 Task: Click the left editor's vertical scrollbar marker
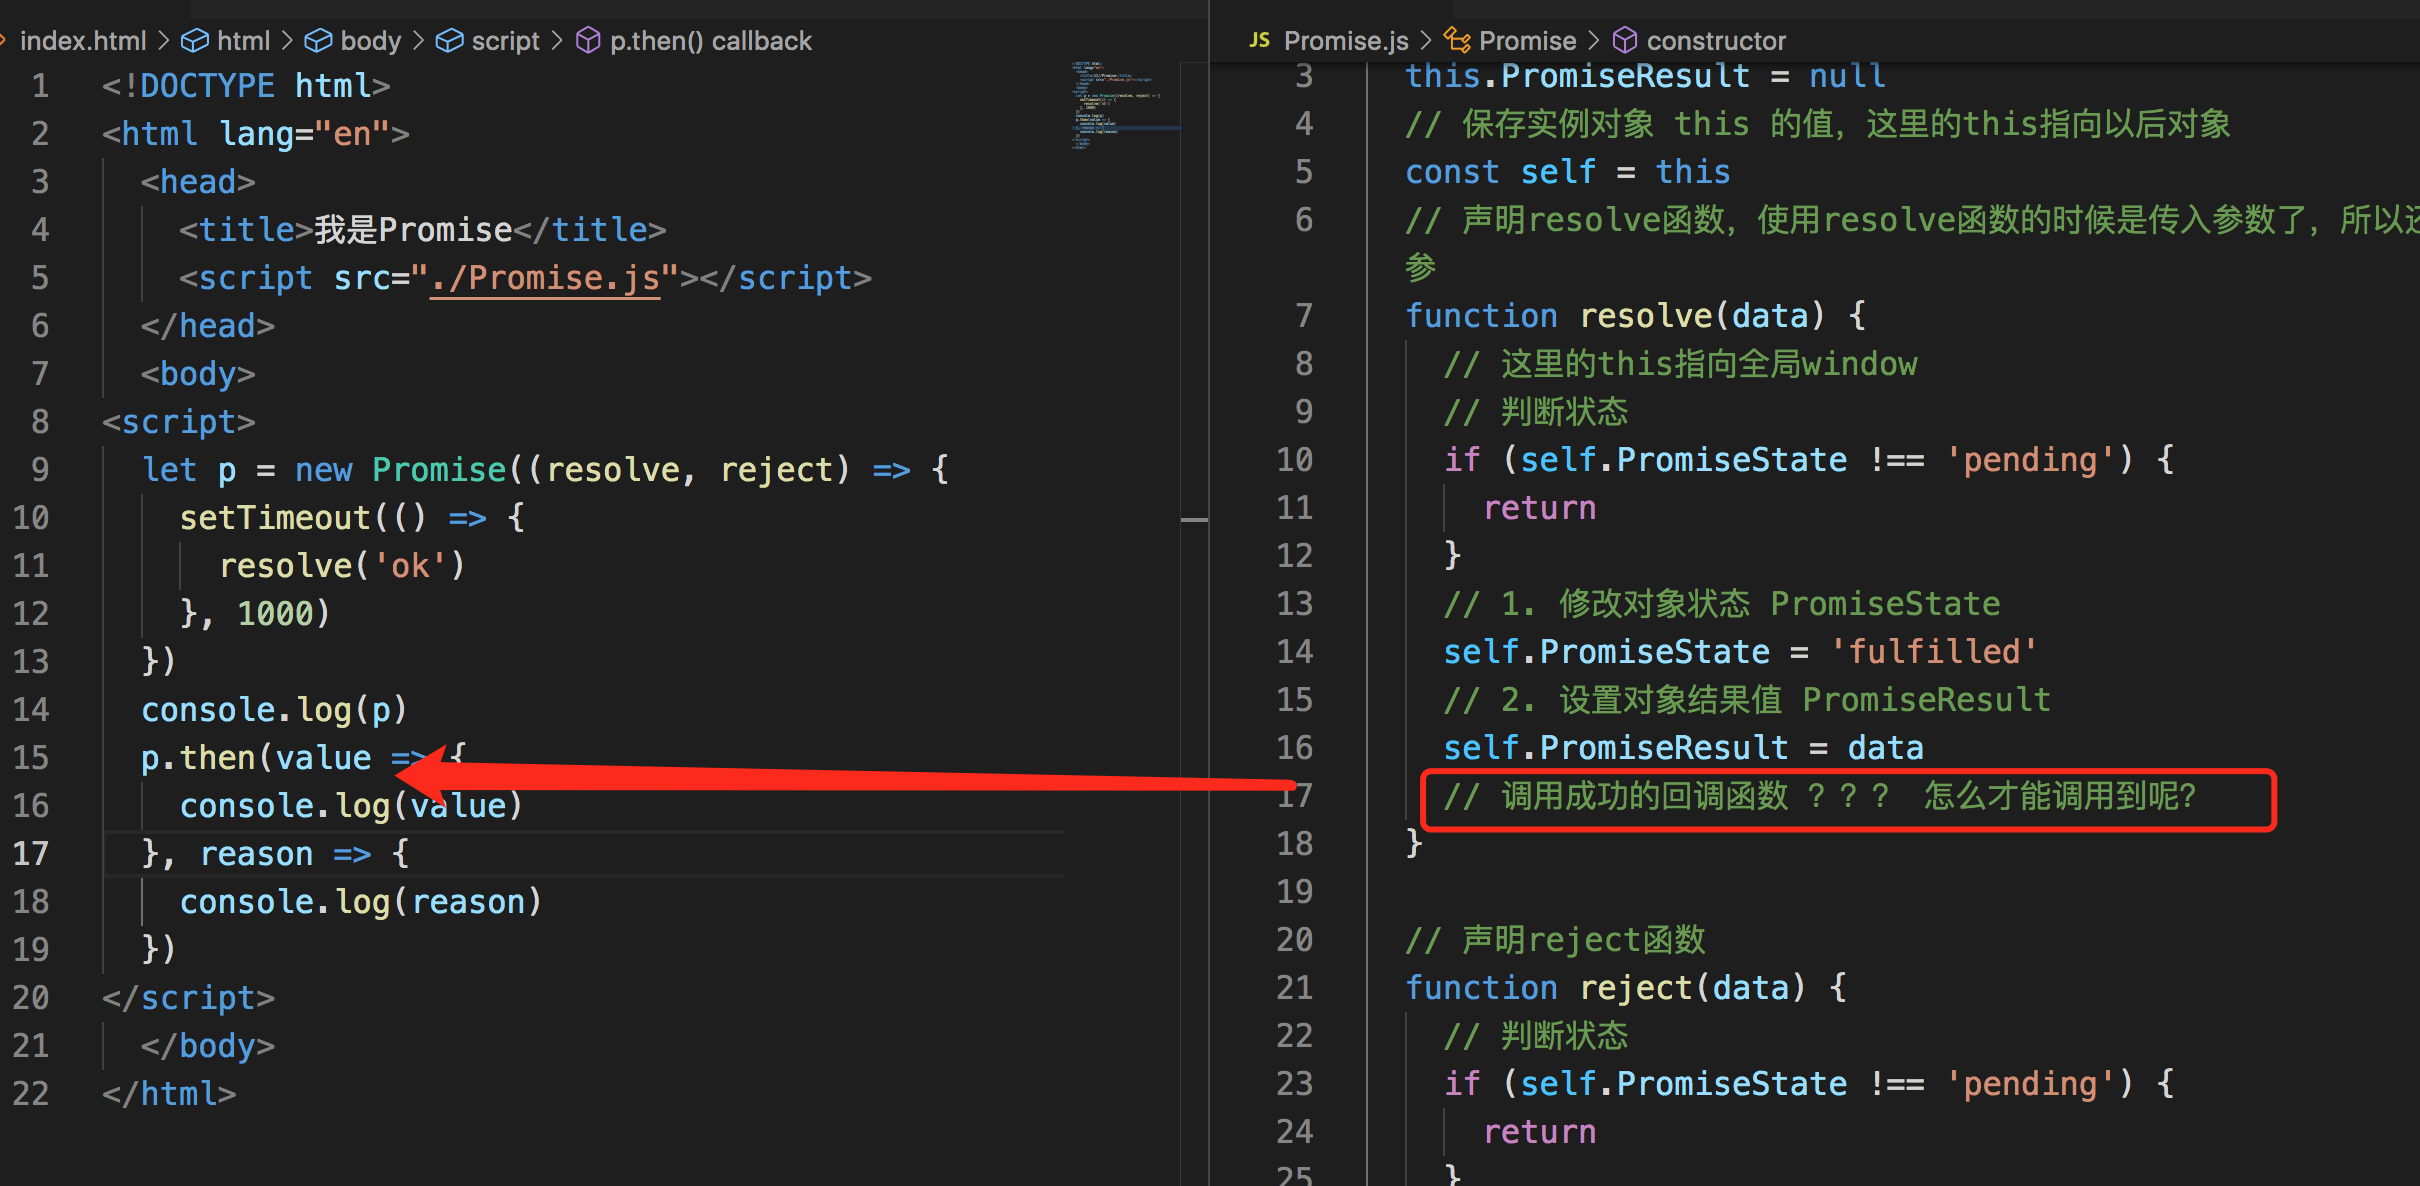point(1194,520)
